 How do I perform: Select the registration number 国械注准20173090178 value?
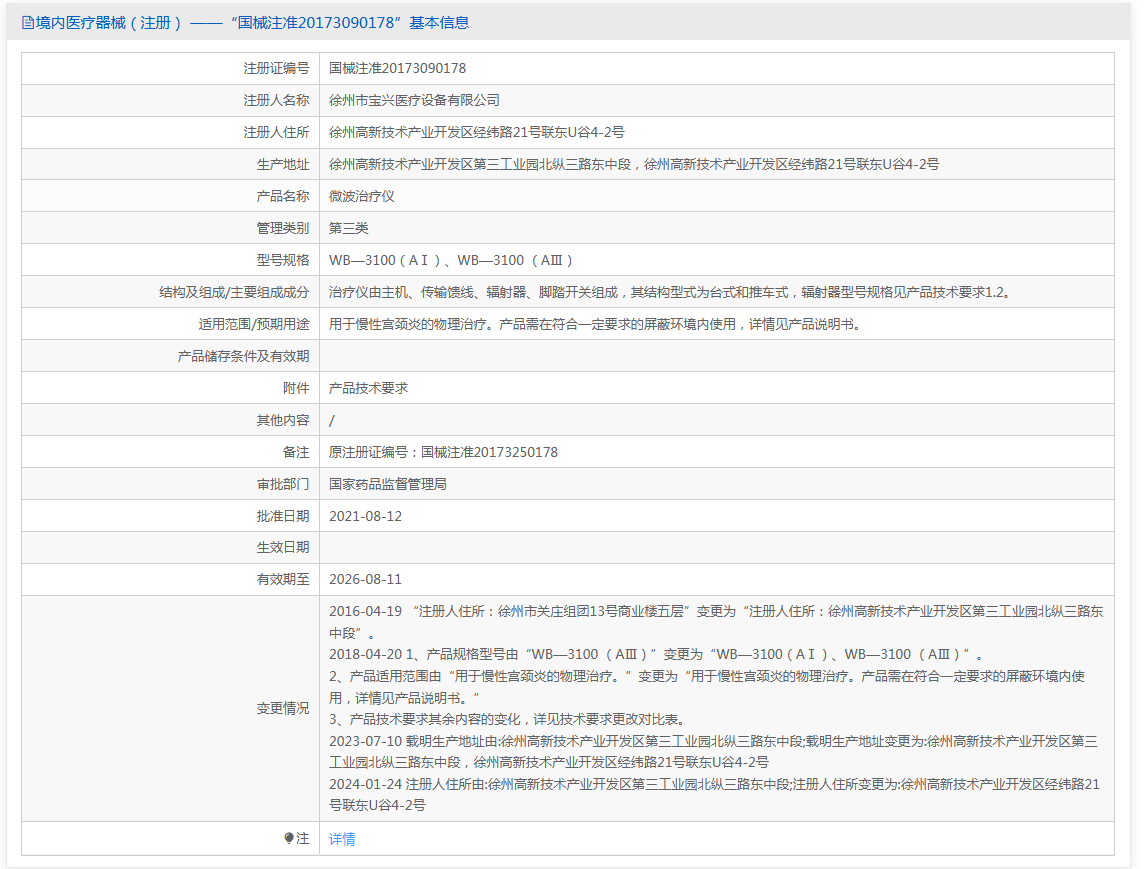pyautogui.click(x=397, y=69)
